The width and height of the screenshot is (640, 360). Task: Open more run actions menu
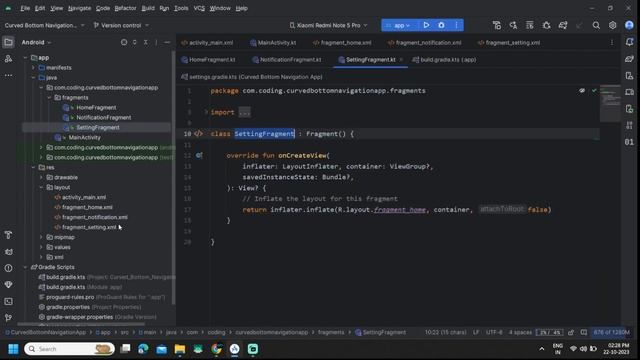(456, 25)
